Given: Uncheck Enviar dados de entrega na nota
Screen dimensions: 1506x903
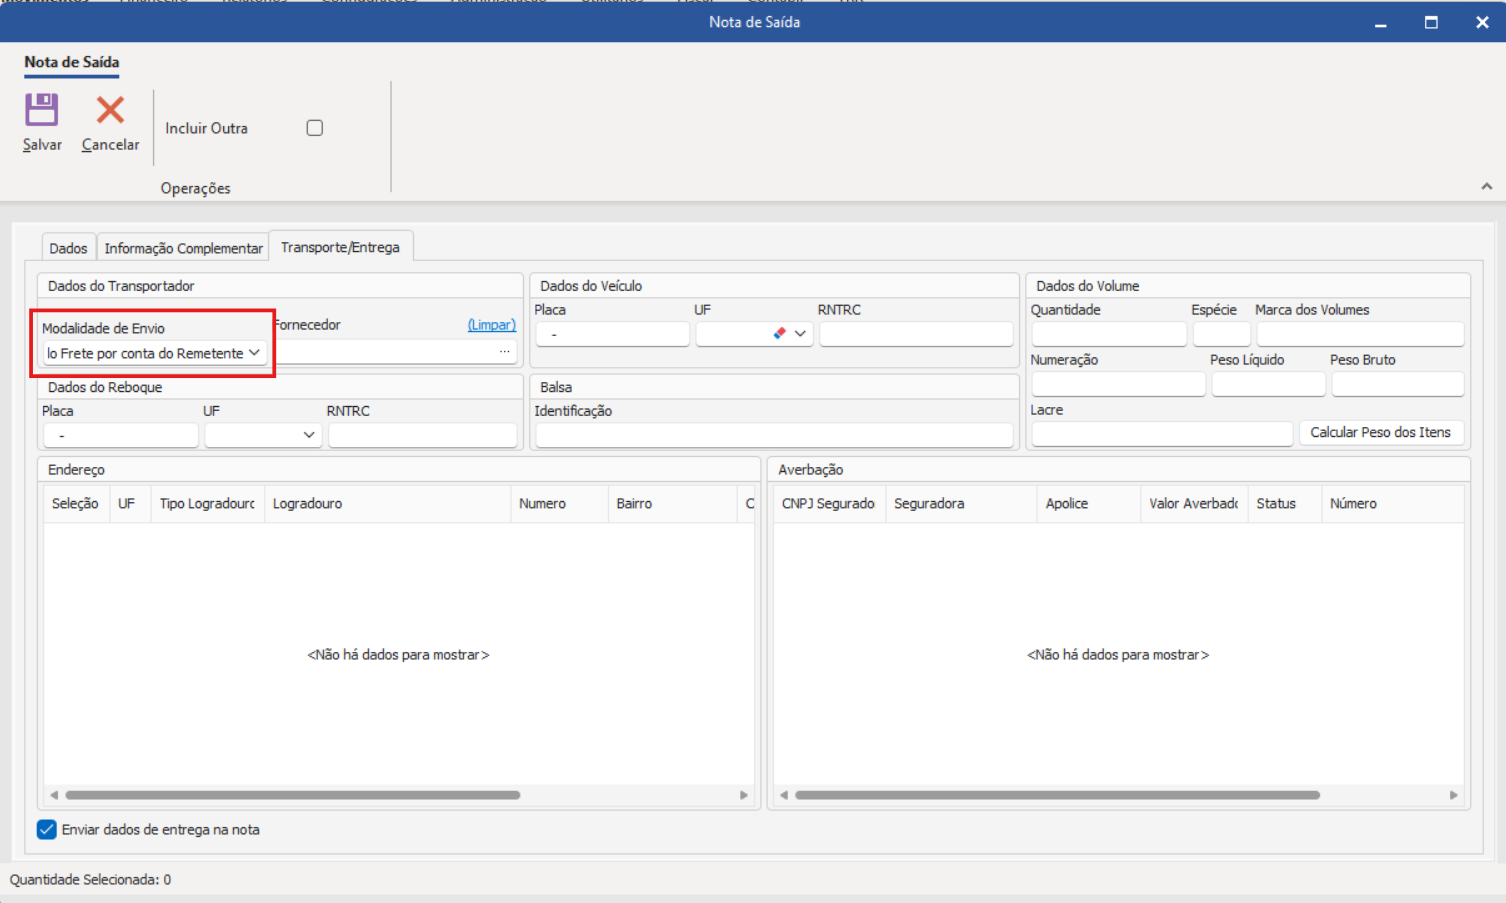Looking at the screenshot, I should click(47, 830).
